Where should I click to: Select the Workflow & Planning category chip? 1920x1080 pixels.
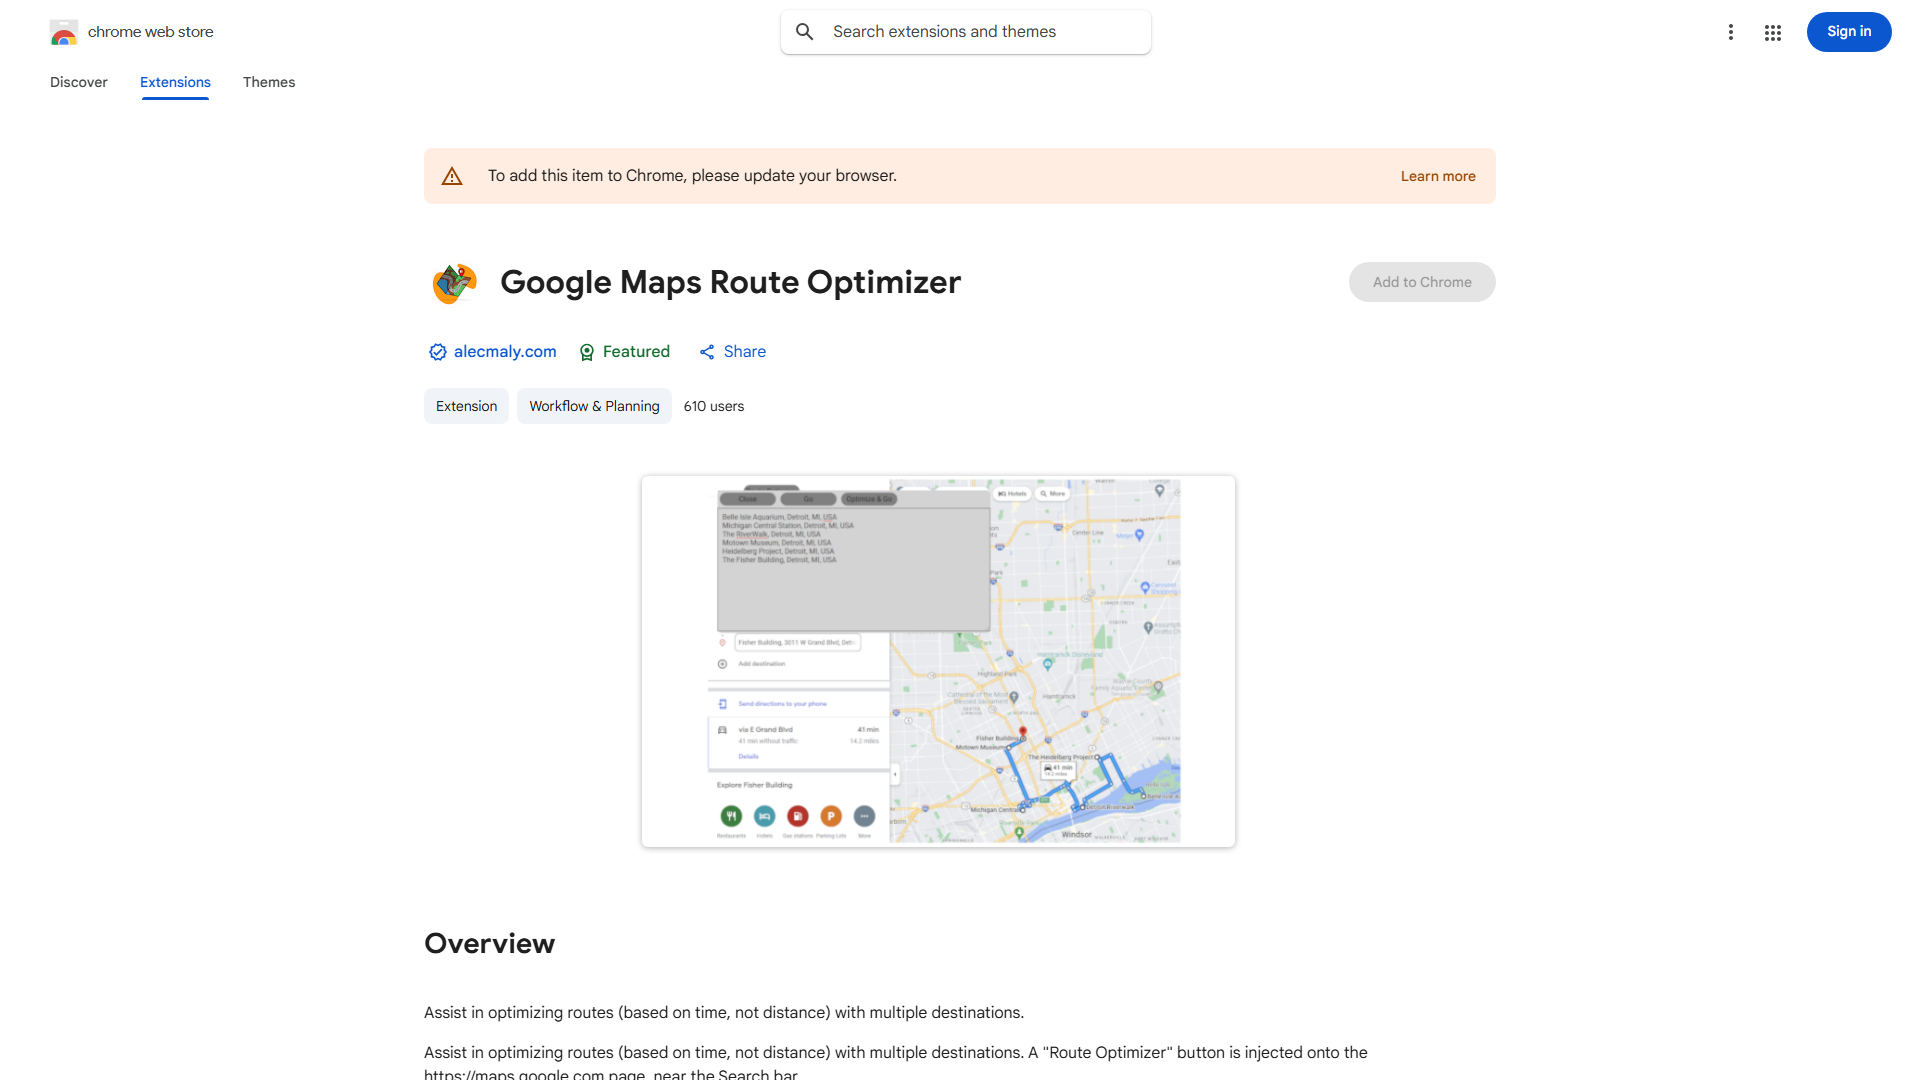[593, 406]
